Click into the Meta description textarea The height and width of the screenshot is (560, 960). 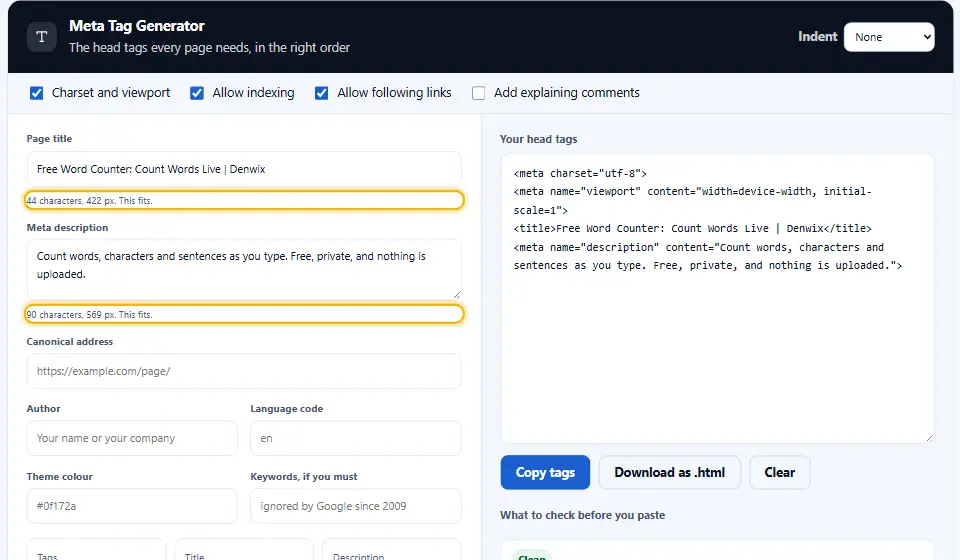(244, 269)
